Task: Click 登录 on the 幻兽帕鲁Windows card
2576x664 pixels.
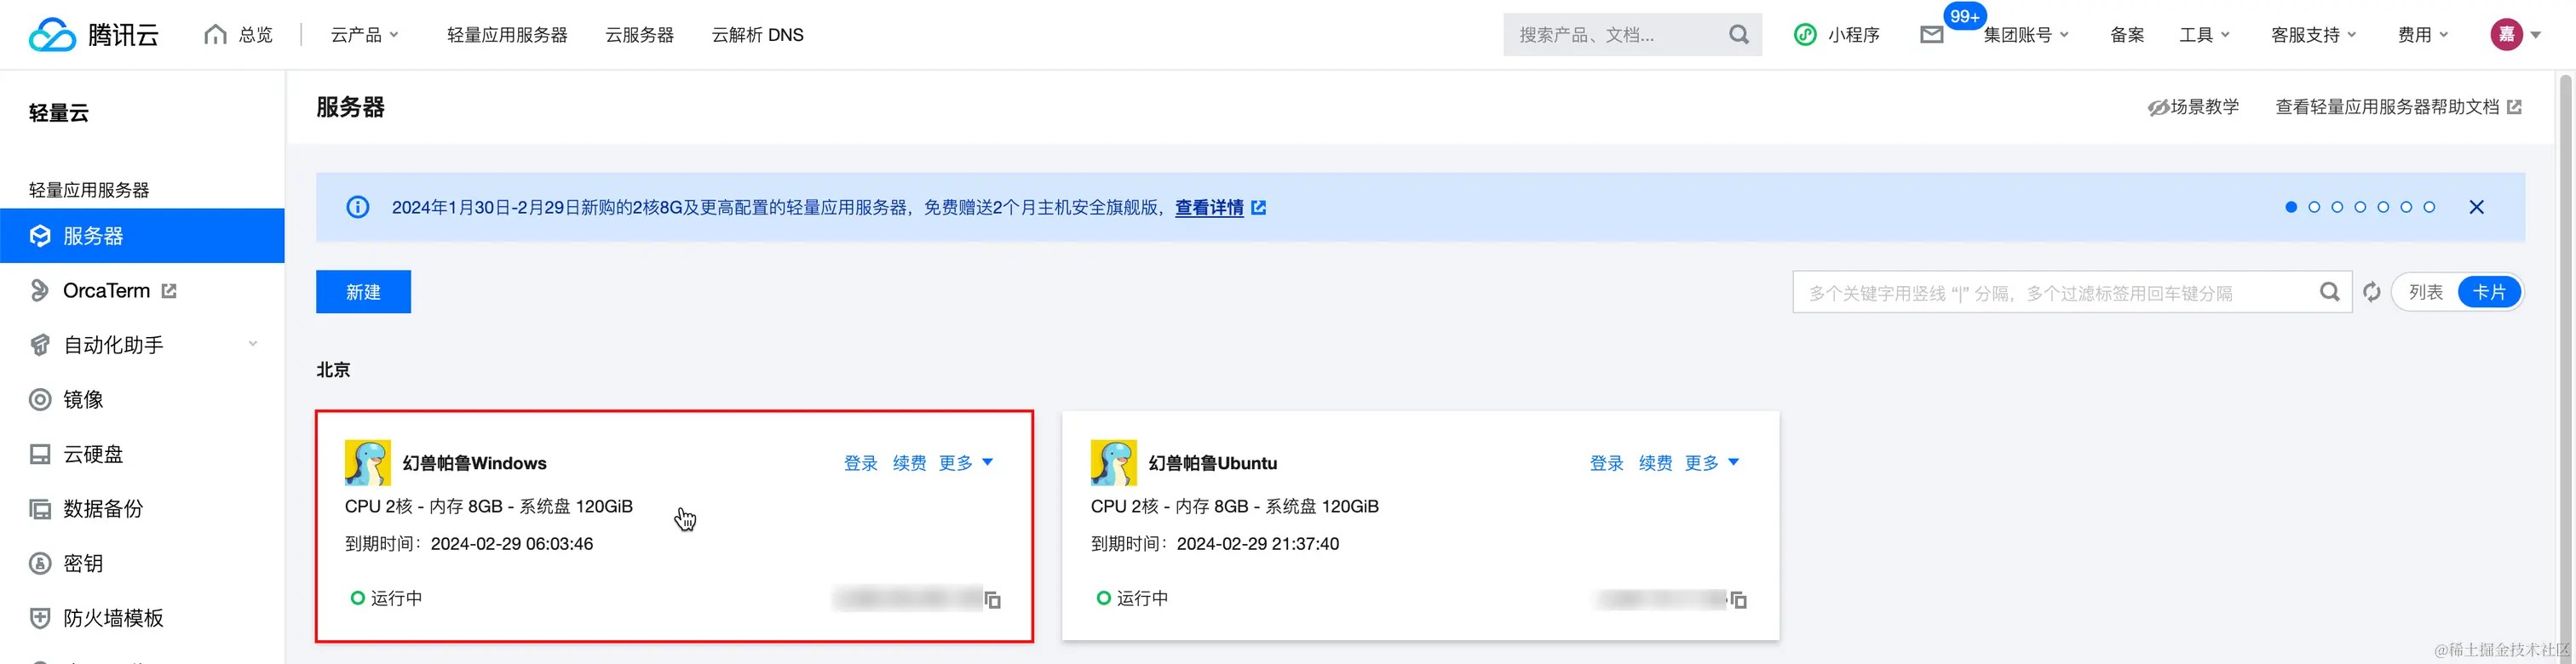Action: click(860, 463)
